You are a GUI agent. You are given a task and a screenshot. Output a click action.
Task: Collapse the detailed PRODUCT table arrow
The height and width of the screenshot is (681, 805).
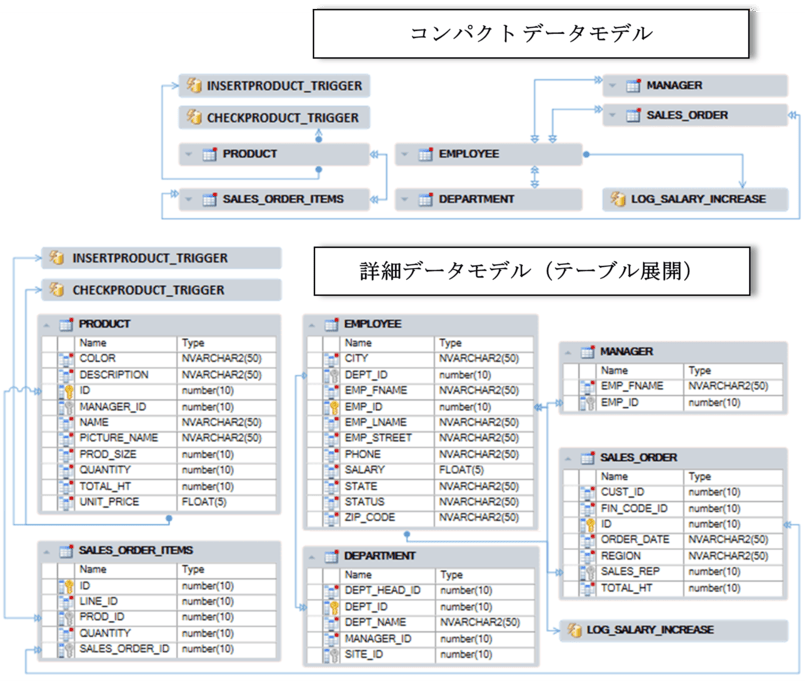pos(47,325)
